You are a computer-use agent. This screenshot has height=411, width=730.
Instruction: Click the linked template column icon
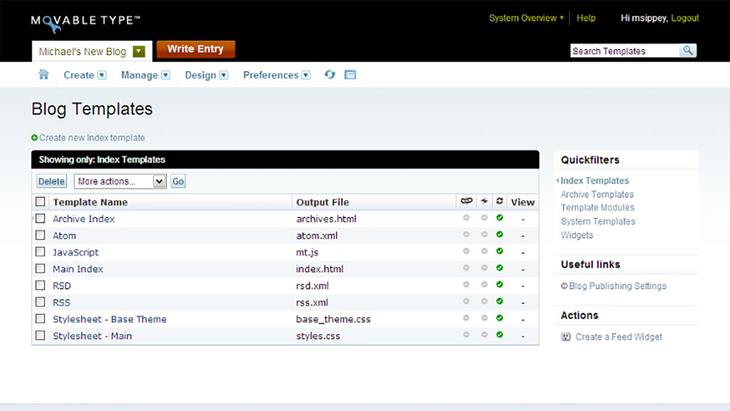466,201
